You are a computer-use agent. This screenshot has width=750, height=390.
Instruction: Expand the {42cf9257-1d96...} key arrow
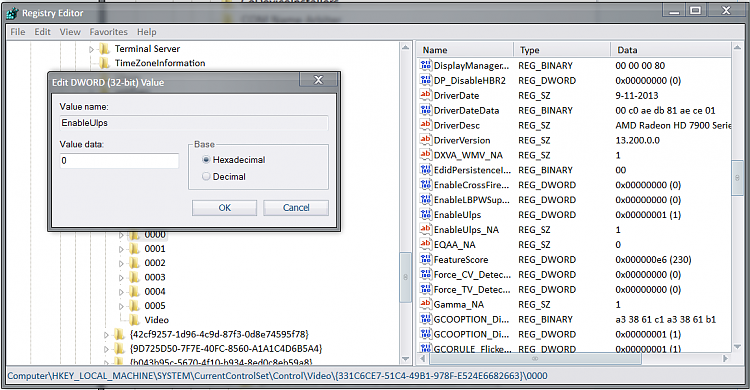pyautogui.click(x=106, y=334)
